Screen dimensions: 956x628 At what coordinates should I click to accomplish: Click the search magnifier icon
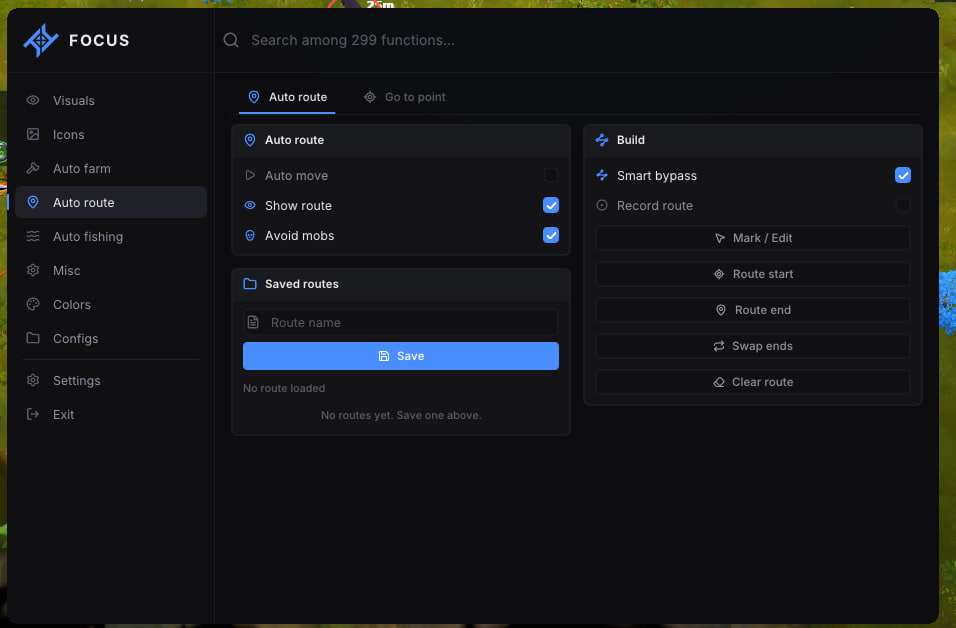tap(231, 40)
